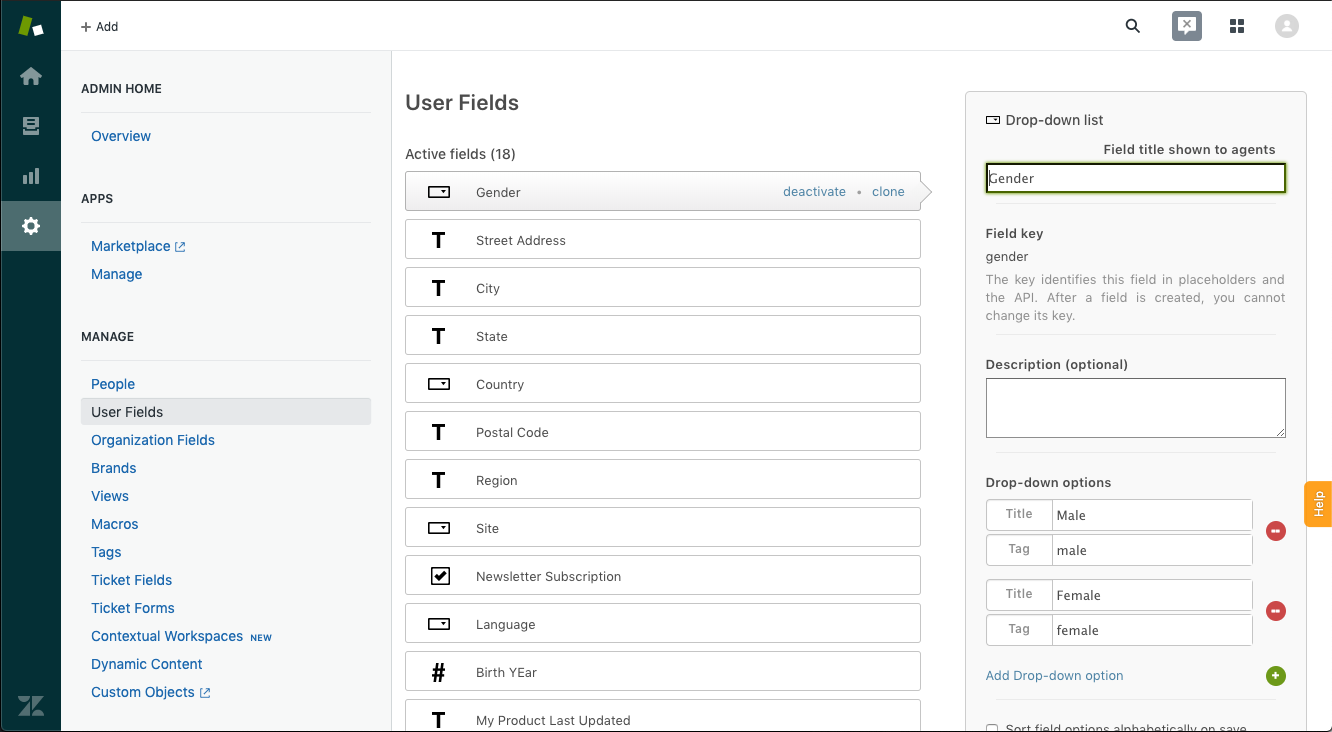Click the green plus icon to add an option

(x=1275, y=676)
